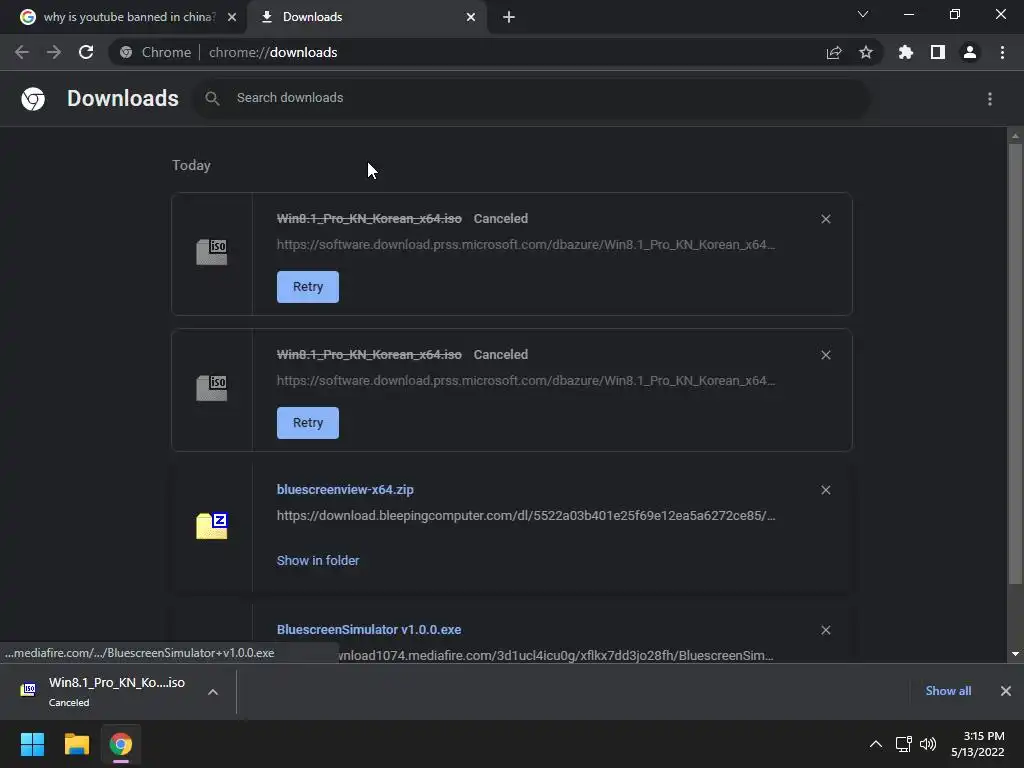Open the tab search dropdown arrow
1024x768 pixels.
coord(863,14)
